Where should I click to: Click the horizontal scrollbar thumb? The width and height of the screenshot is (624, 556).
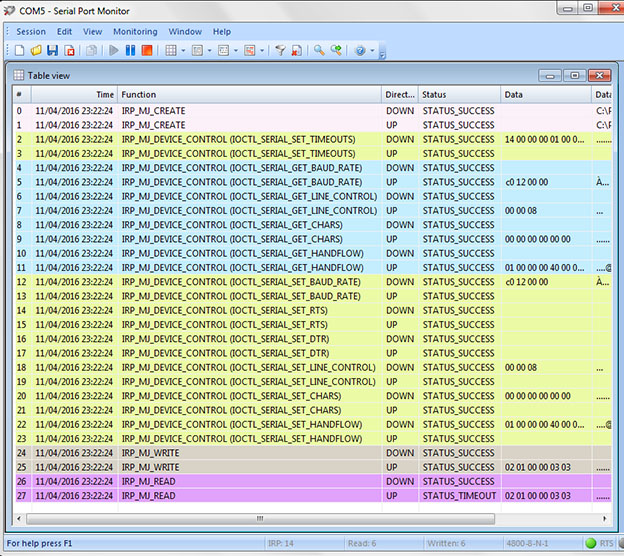(x=260, y=519)
